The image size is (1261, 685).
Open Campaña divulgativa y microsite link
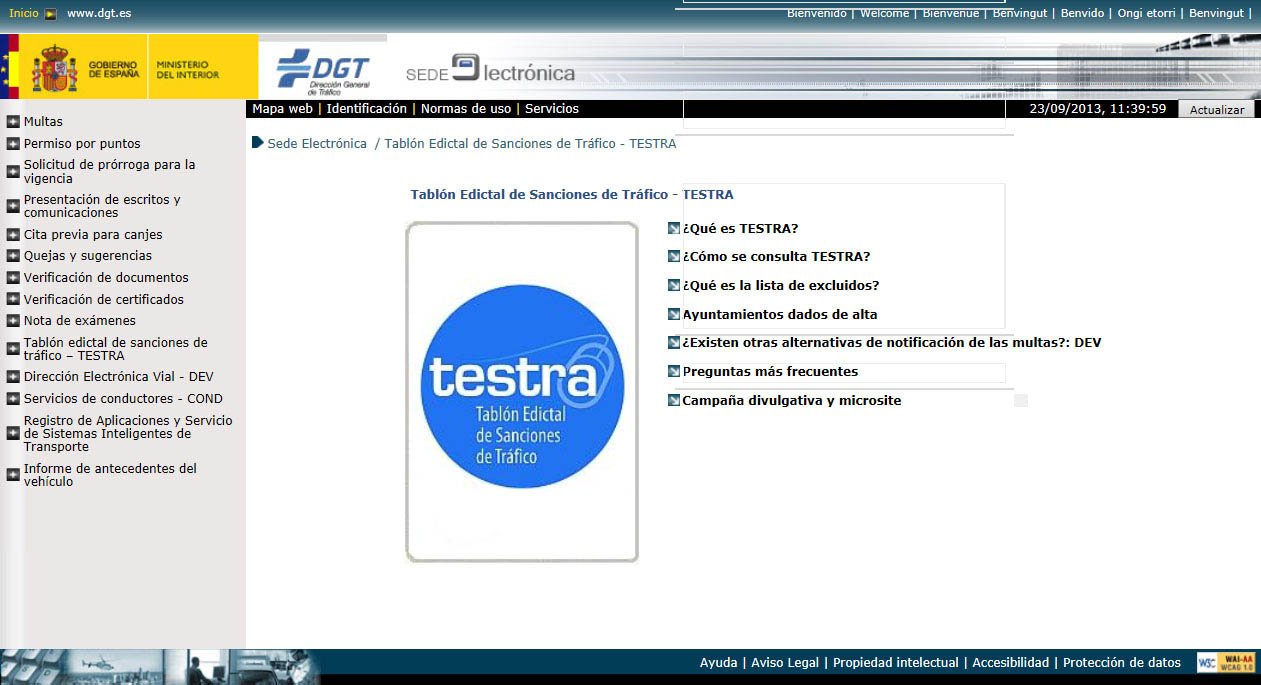click(792, 401)
